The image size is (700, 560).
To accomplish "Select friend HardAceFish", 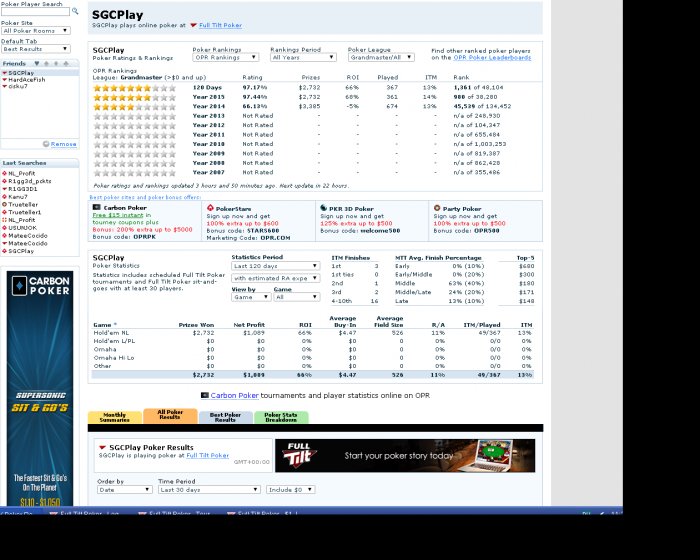I will pyautogui.click(x=27, y=79).
